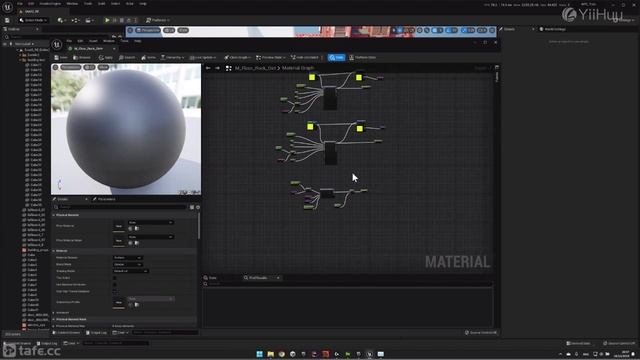Open the preview Show dropdown
The image size is (640, 360).
click(x=103, y=67)
